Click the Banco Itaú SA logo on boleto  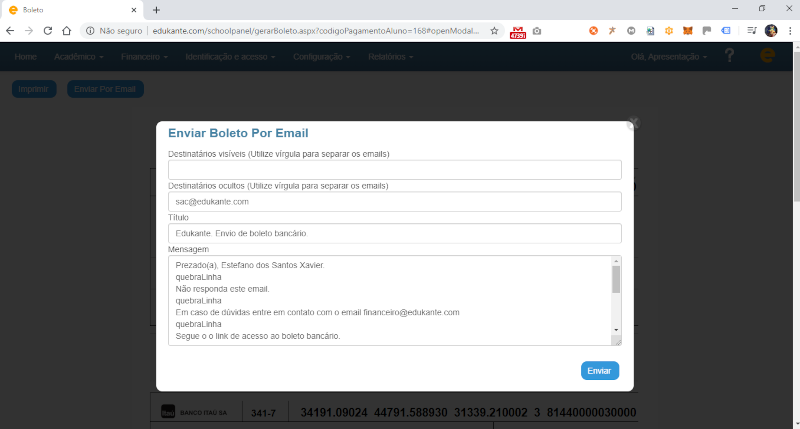[168, 411]
